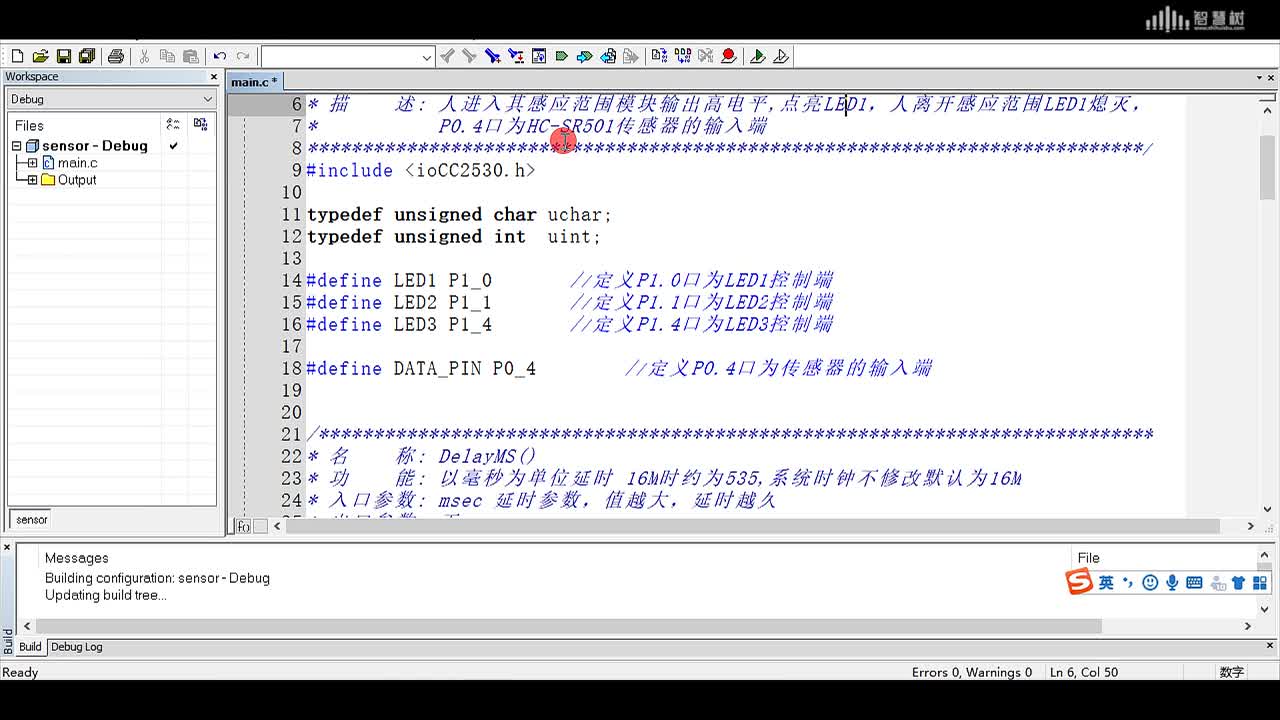Create a new document from toolbar

(x=17, y=56)
